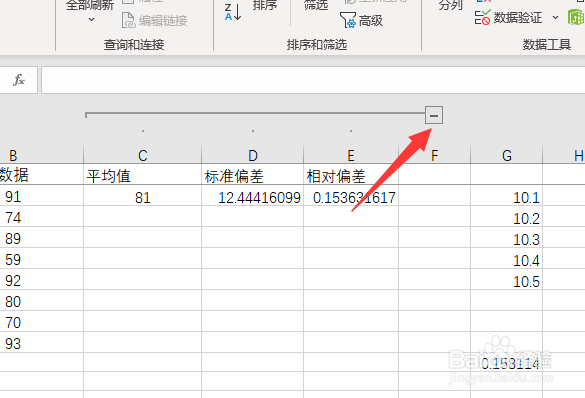Click the 排序 sort button

point(265,5)
